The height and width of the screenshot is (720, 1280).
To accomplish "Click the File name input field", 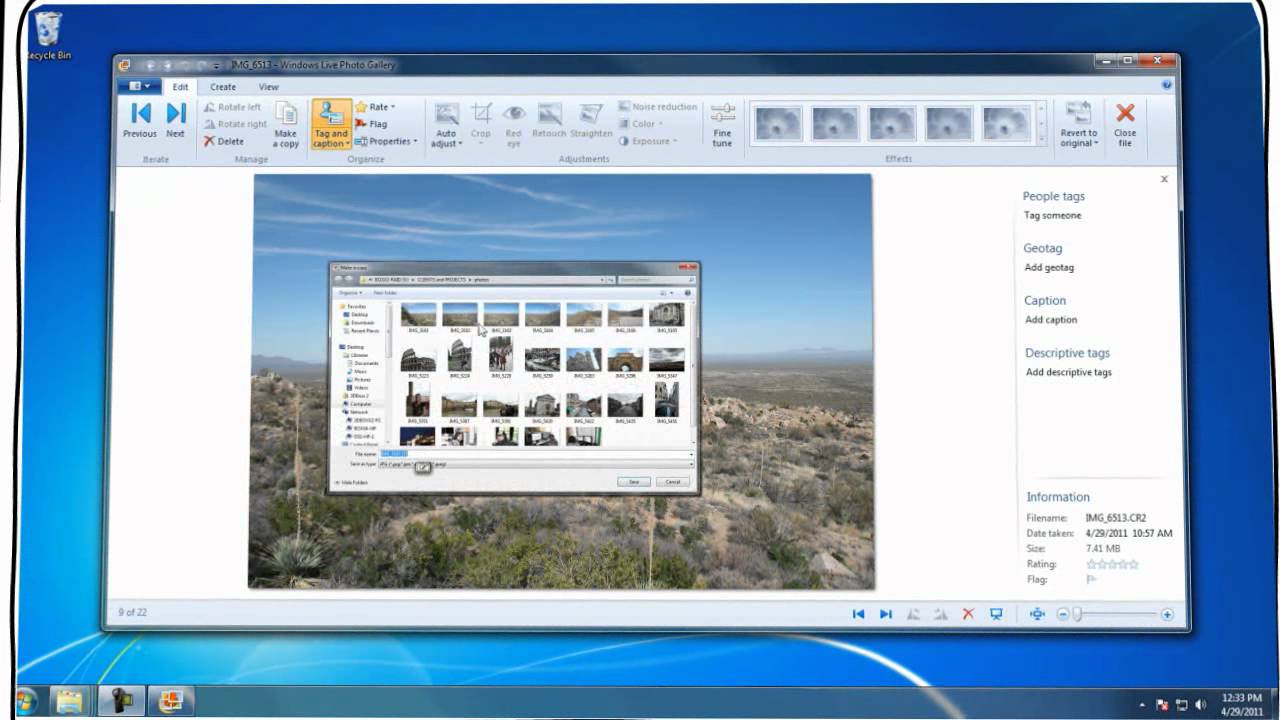I will tap(536, 454).
